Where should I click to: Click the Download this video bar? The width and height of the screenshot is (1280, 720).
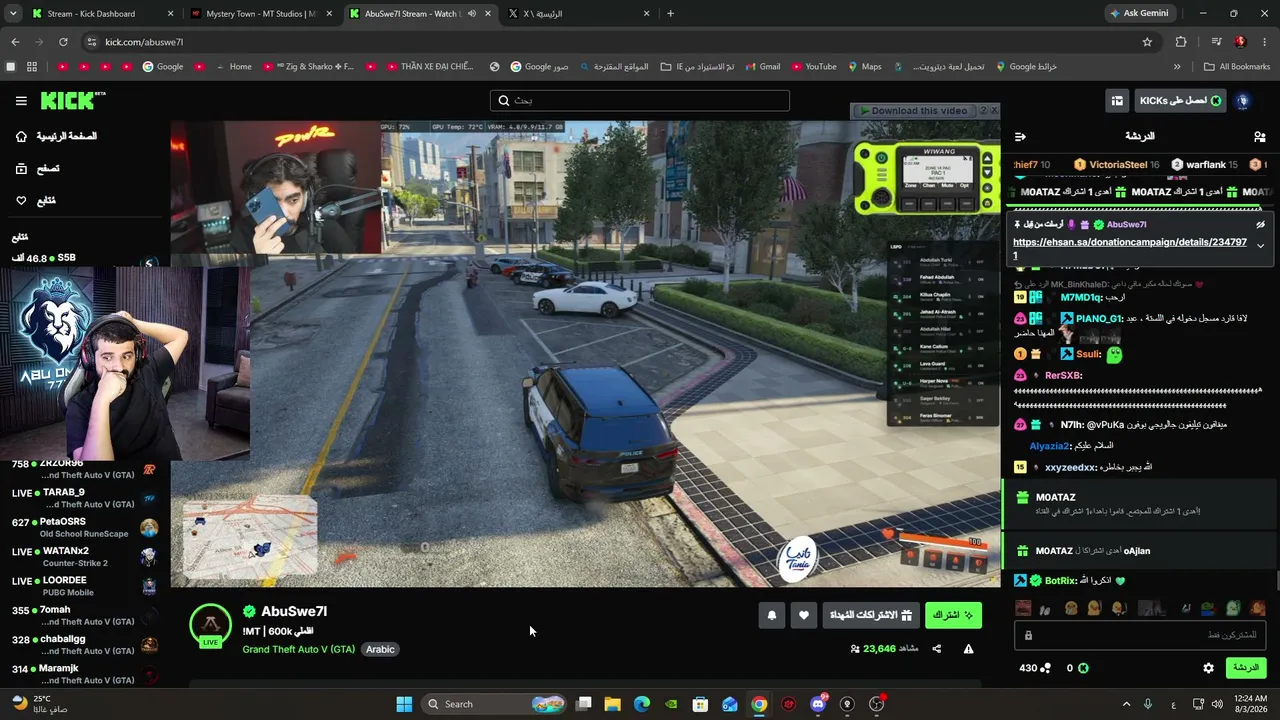click(915, 111)
